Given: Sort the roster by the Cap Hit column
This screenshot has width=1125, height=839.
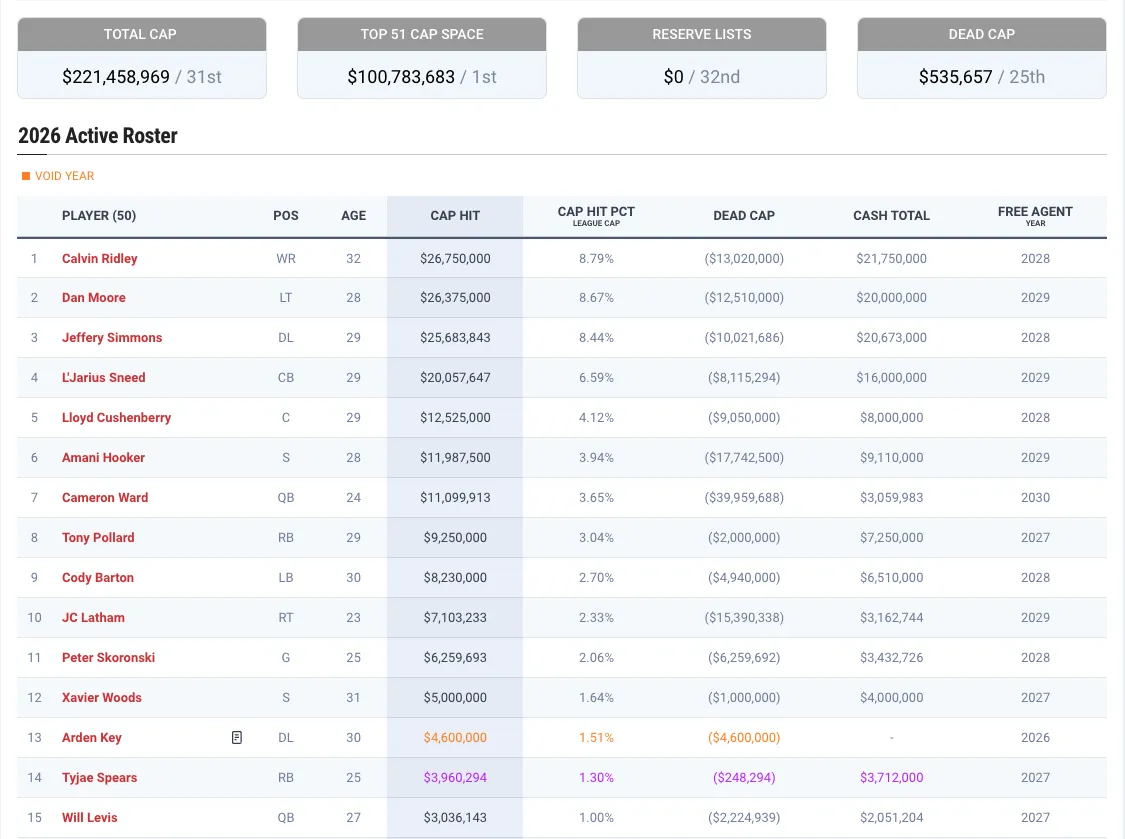Looking at the screenshot, I should pos(455,216).
